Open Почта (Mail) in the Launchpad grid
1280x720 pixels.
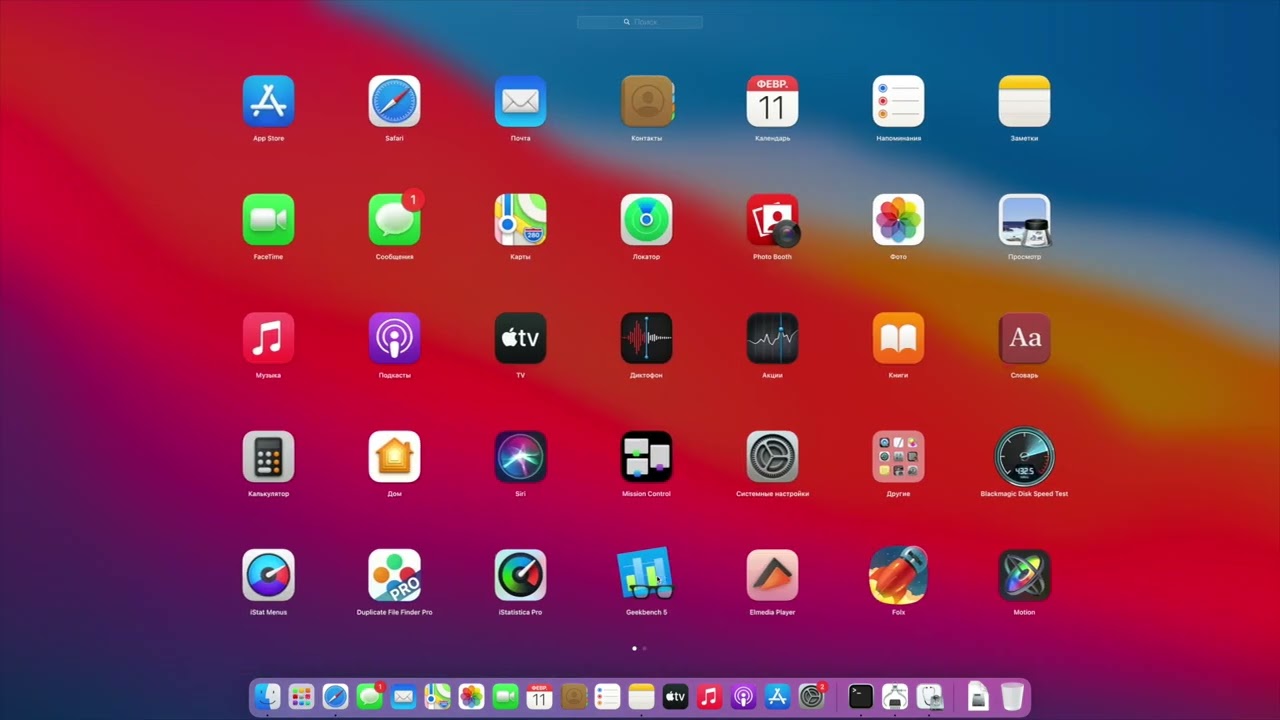[x=520, y=101]
